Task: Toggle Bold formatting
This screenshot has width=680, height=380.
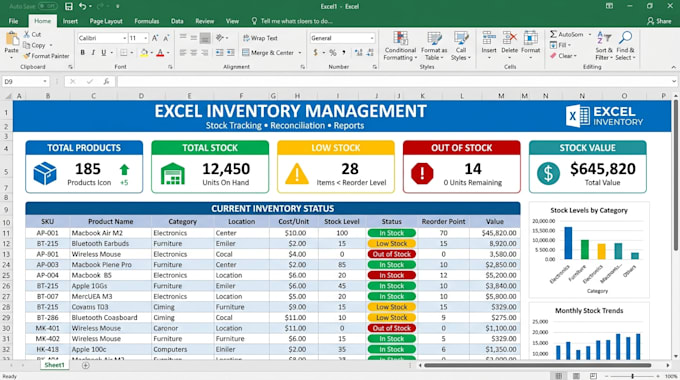Action: coord(82,52)
